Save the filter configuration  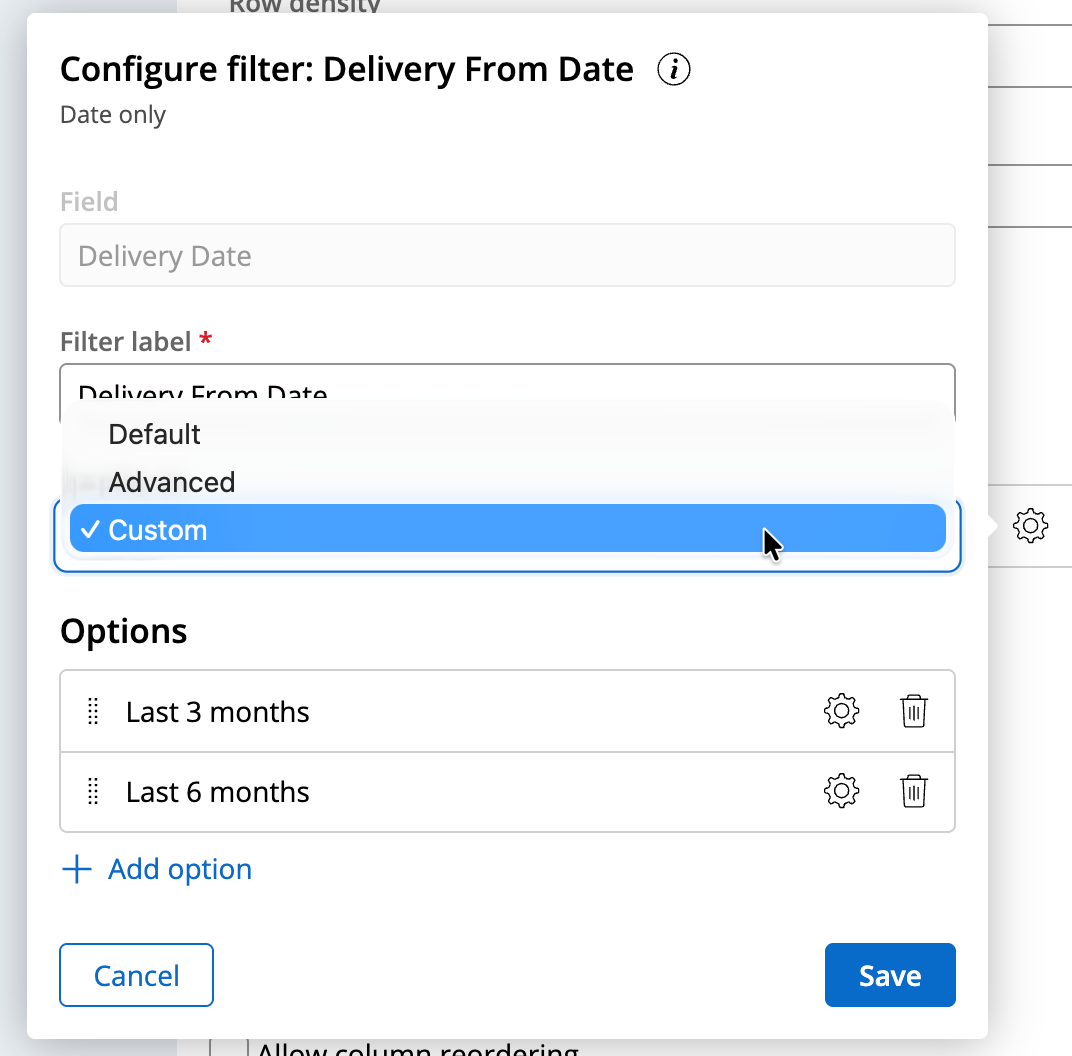coord(890,975)
